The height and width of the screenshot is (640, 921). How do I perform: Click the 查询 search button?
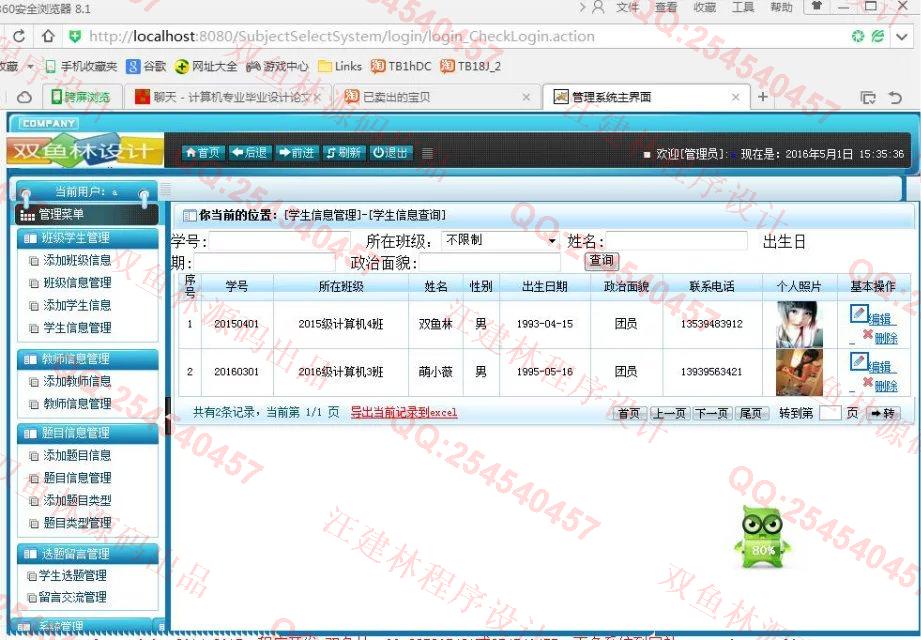click(601, 261)
